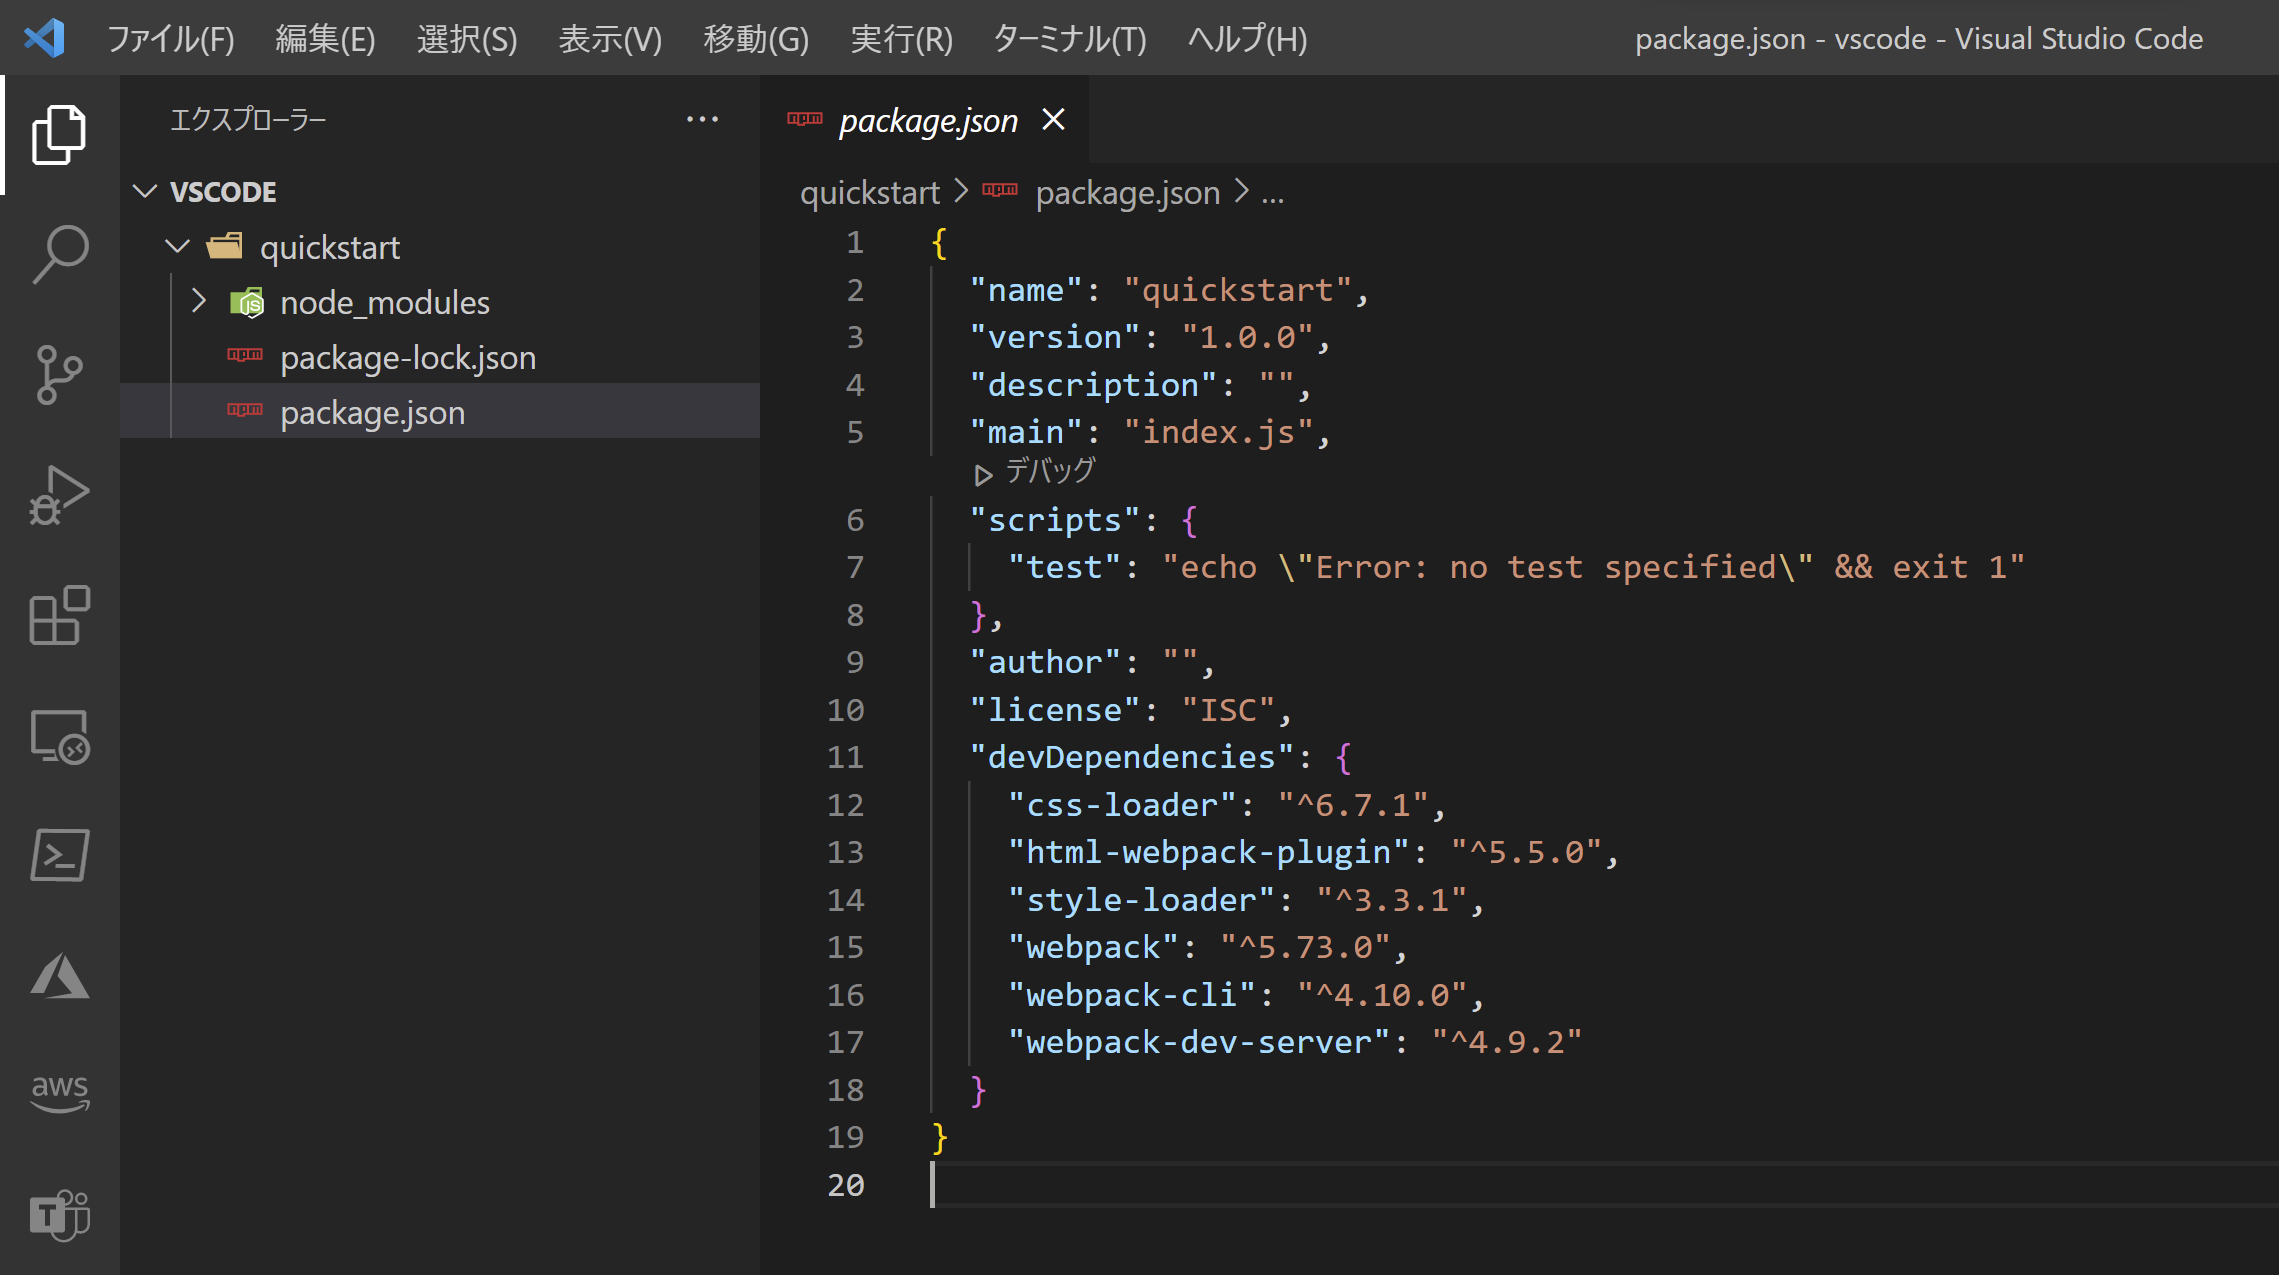Click the "webpack-dev-server" key text
The width and height of the screenshot is (2279, 1275).
(x=1199, y=1042)
